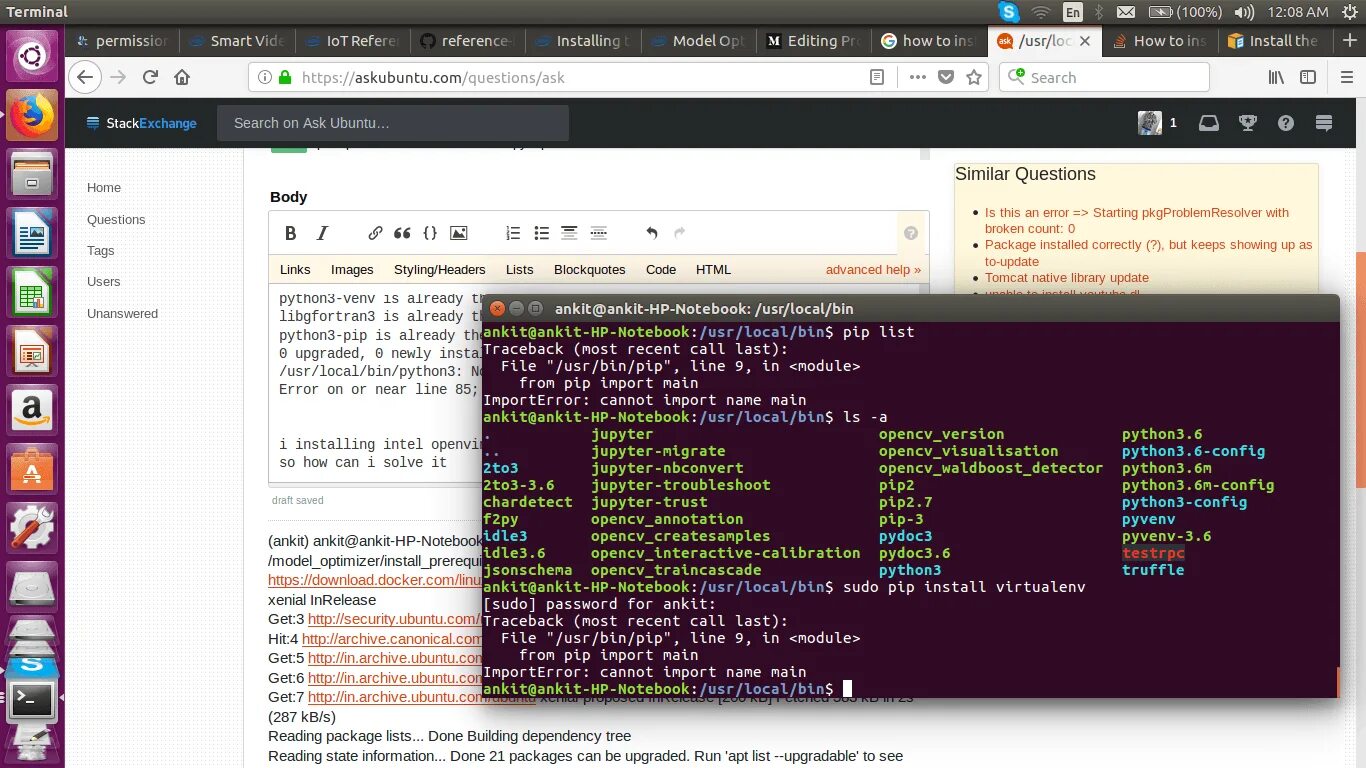Screen dimensions: 1366x768
Task: Click the Skype indicator in the top panel
Action: coord(1008,12)
